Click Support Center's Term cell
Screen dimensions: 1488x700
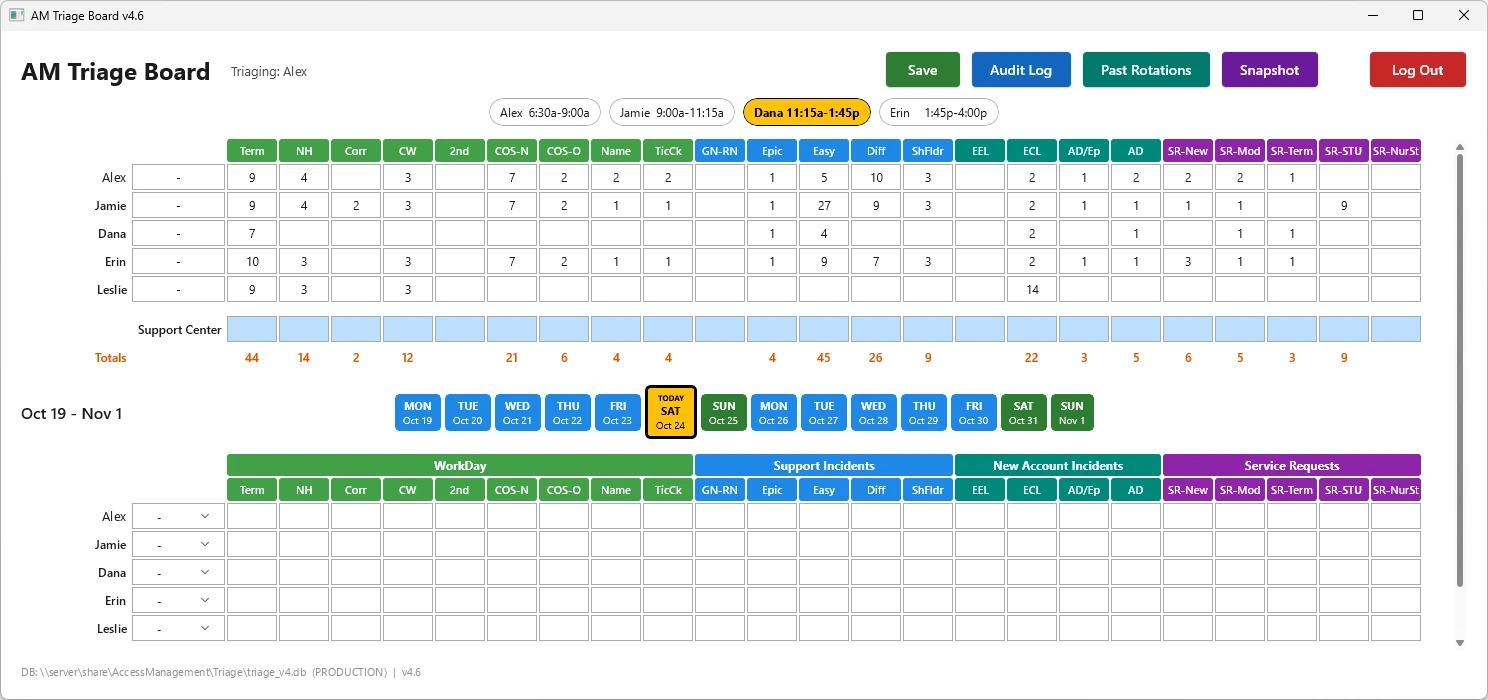(252, 329)
